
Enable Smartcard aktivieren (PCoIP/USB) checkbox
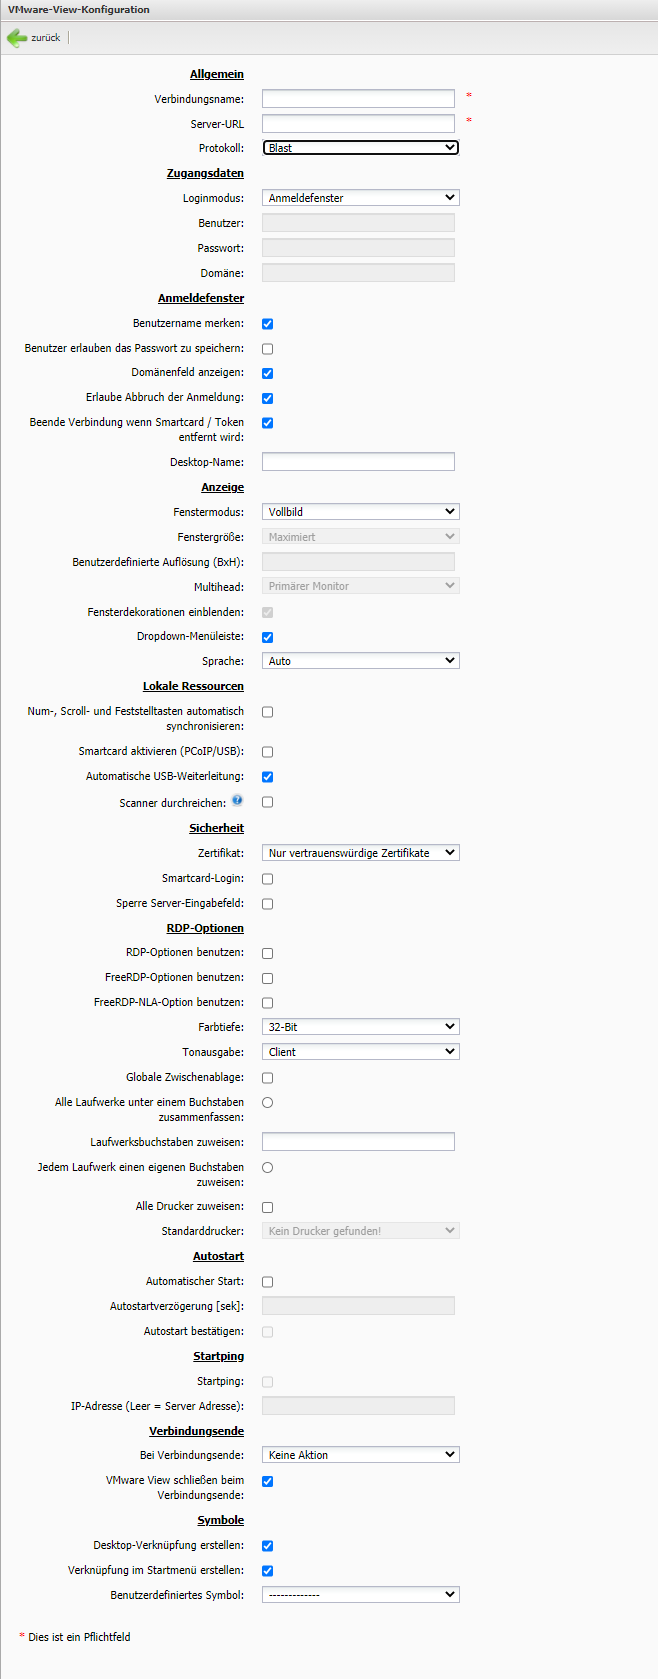coord(267,752)
